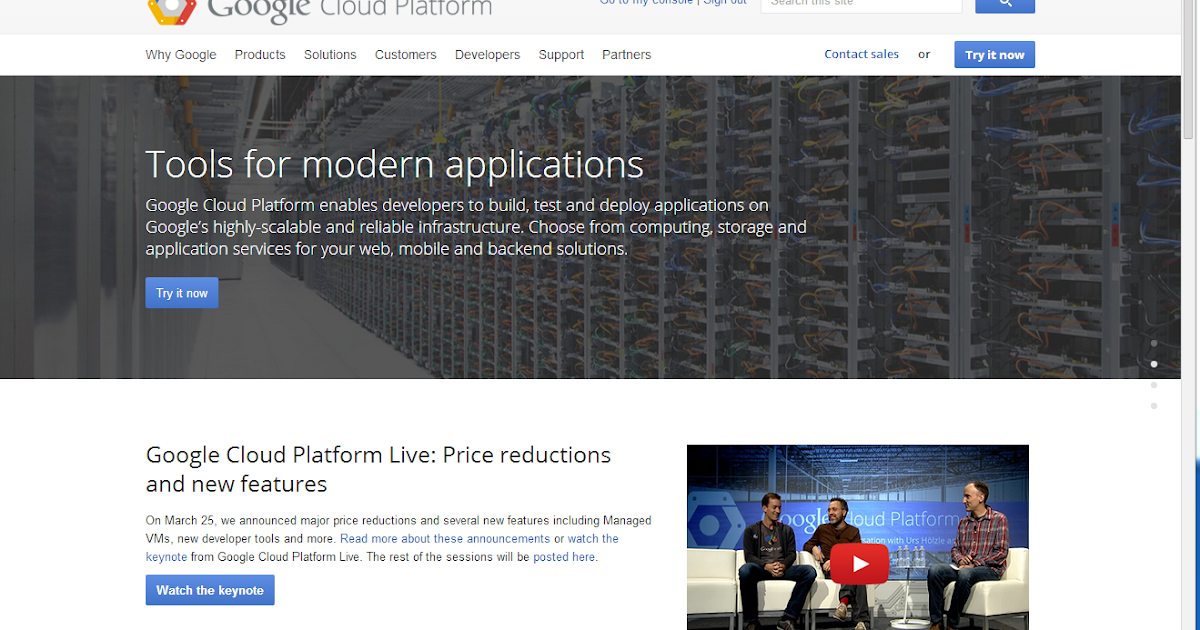Select the third carousel slide dot
This screenshot has width=1200, height=630.
coord(1154,385)
